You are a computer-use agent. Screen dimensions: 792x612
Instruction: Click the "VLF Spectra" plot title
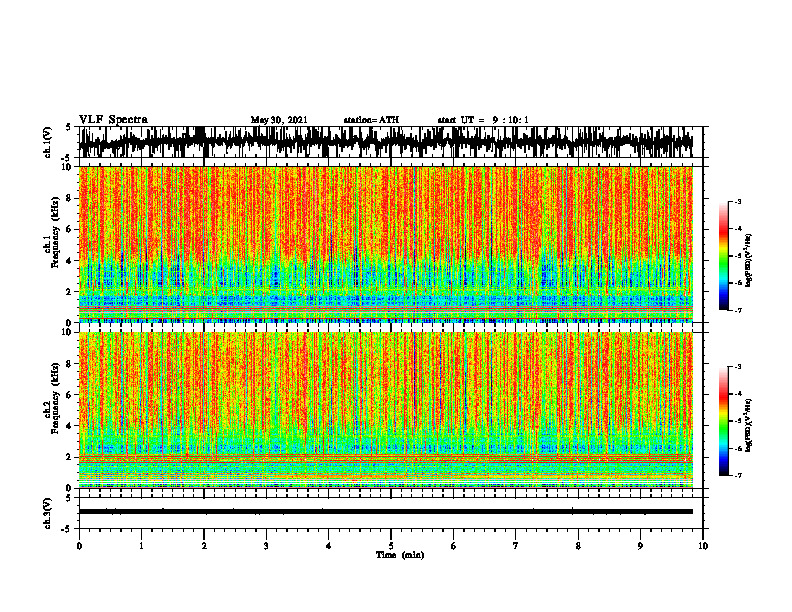point(113,120)
